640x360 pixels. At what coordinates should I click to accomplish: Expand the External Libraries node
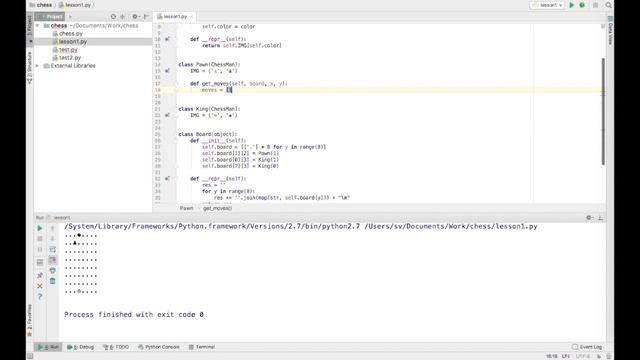[x=38, y=66]
